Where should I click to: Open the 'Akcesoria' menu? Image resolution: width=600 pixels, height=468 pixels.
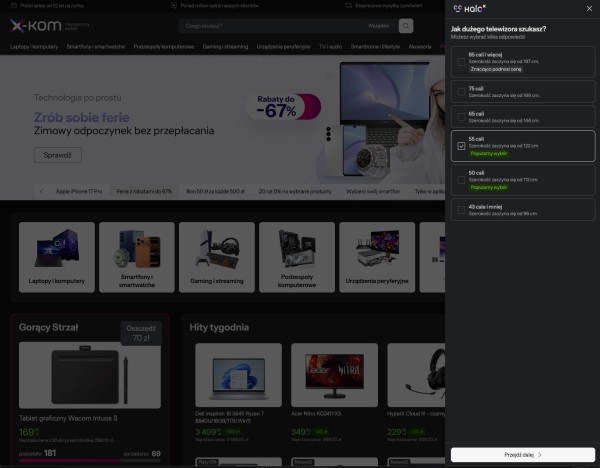(420, 47)
